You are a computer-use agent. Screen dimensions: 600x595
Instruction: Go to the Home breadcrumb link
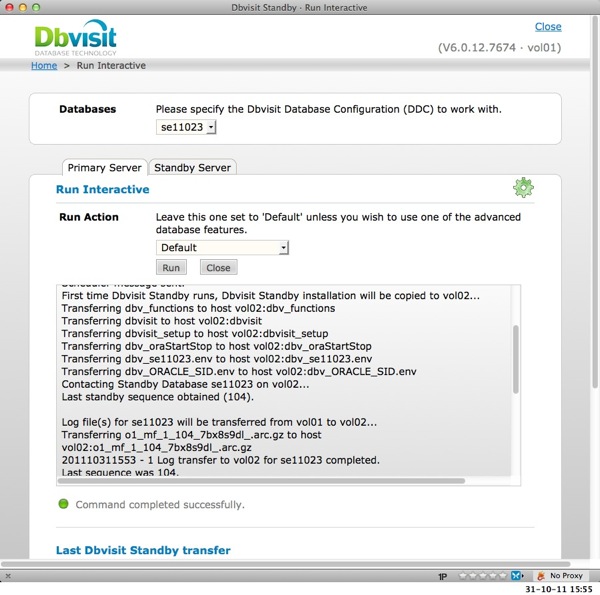coord(44,65)
